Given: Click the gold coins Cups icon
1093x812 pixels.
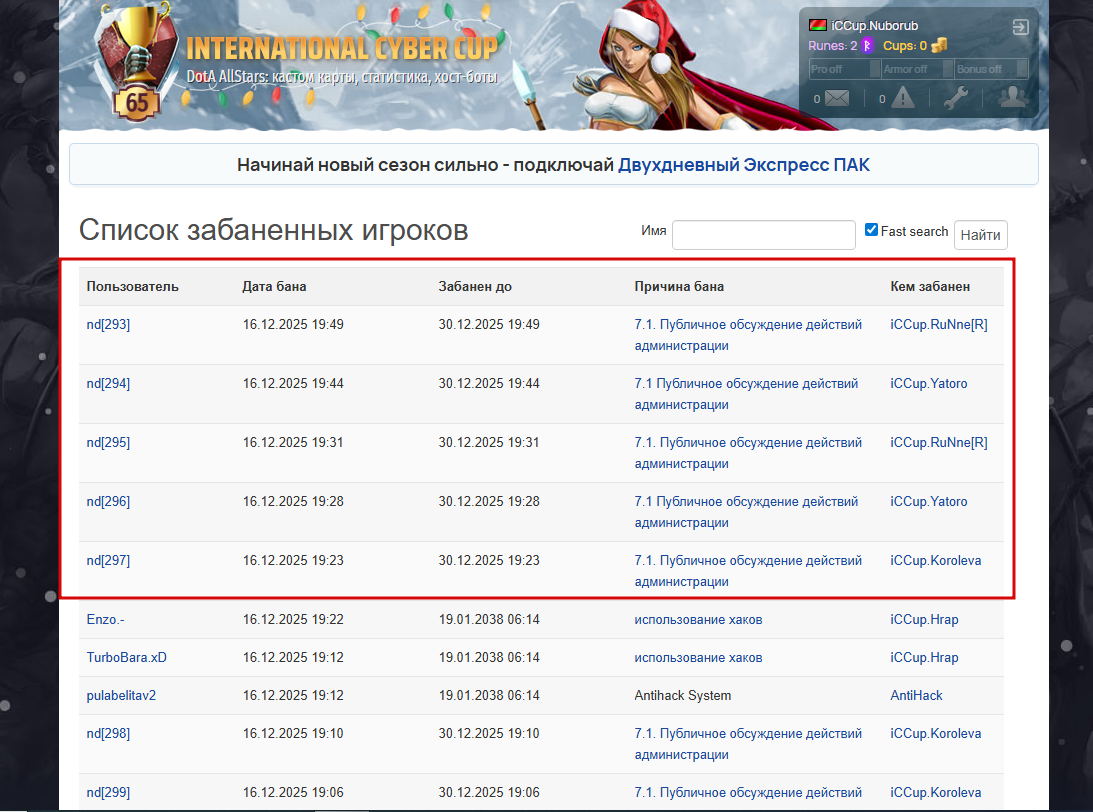Looking at the screenshot, I should pyautogui.click(x=939, y=46).
